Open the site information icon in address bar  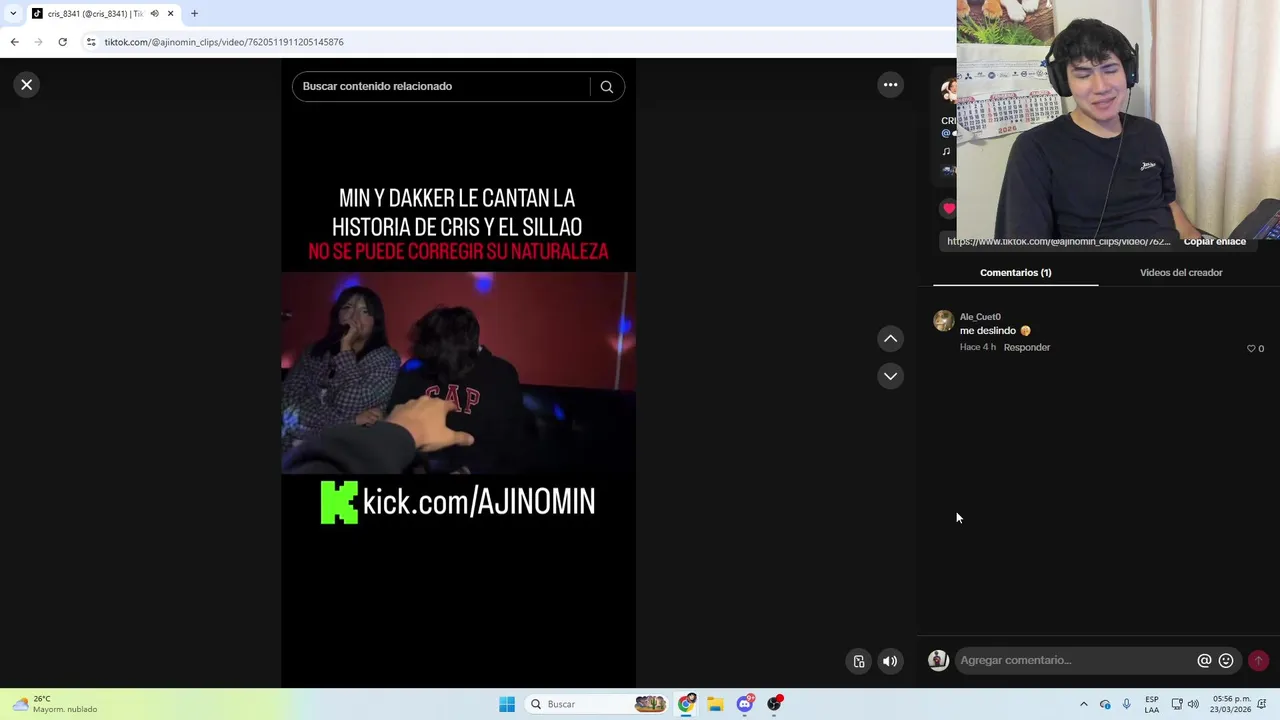[x=91, y=42]
